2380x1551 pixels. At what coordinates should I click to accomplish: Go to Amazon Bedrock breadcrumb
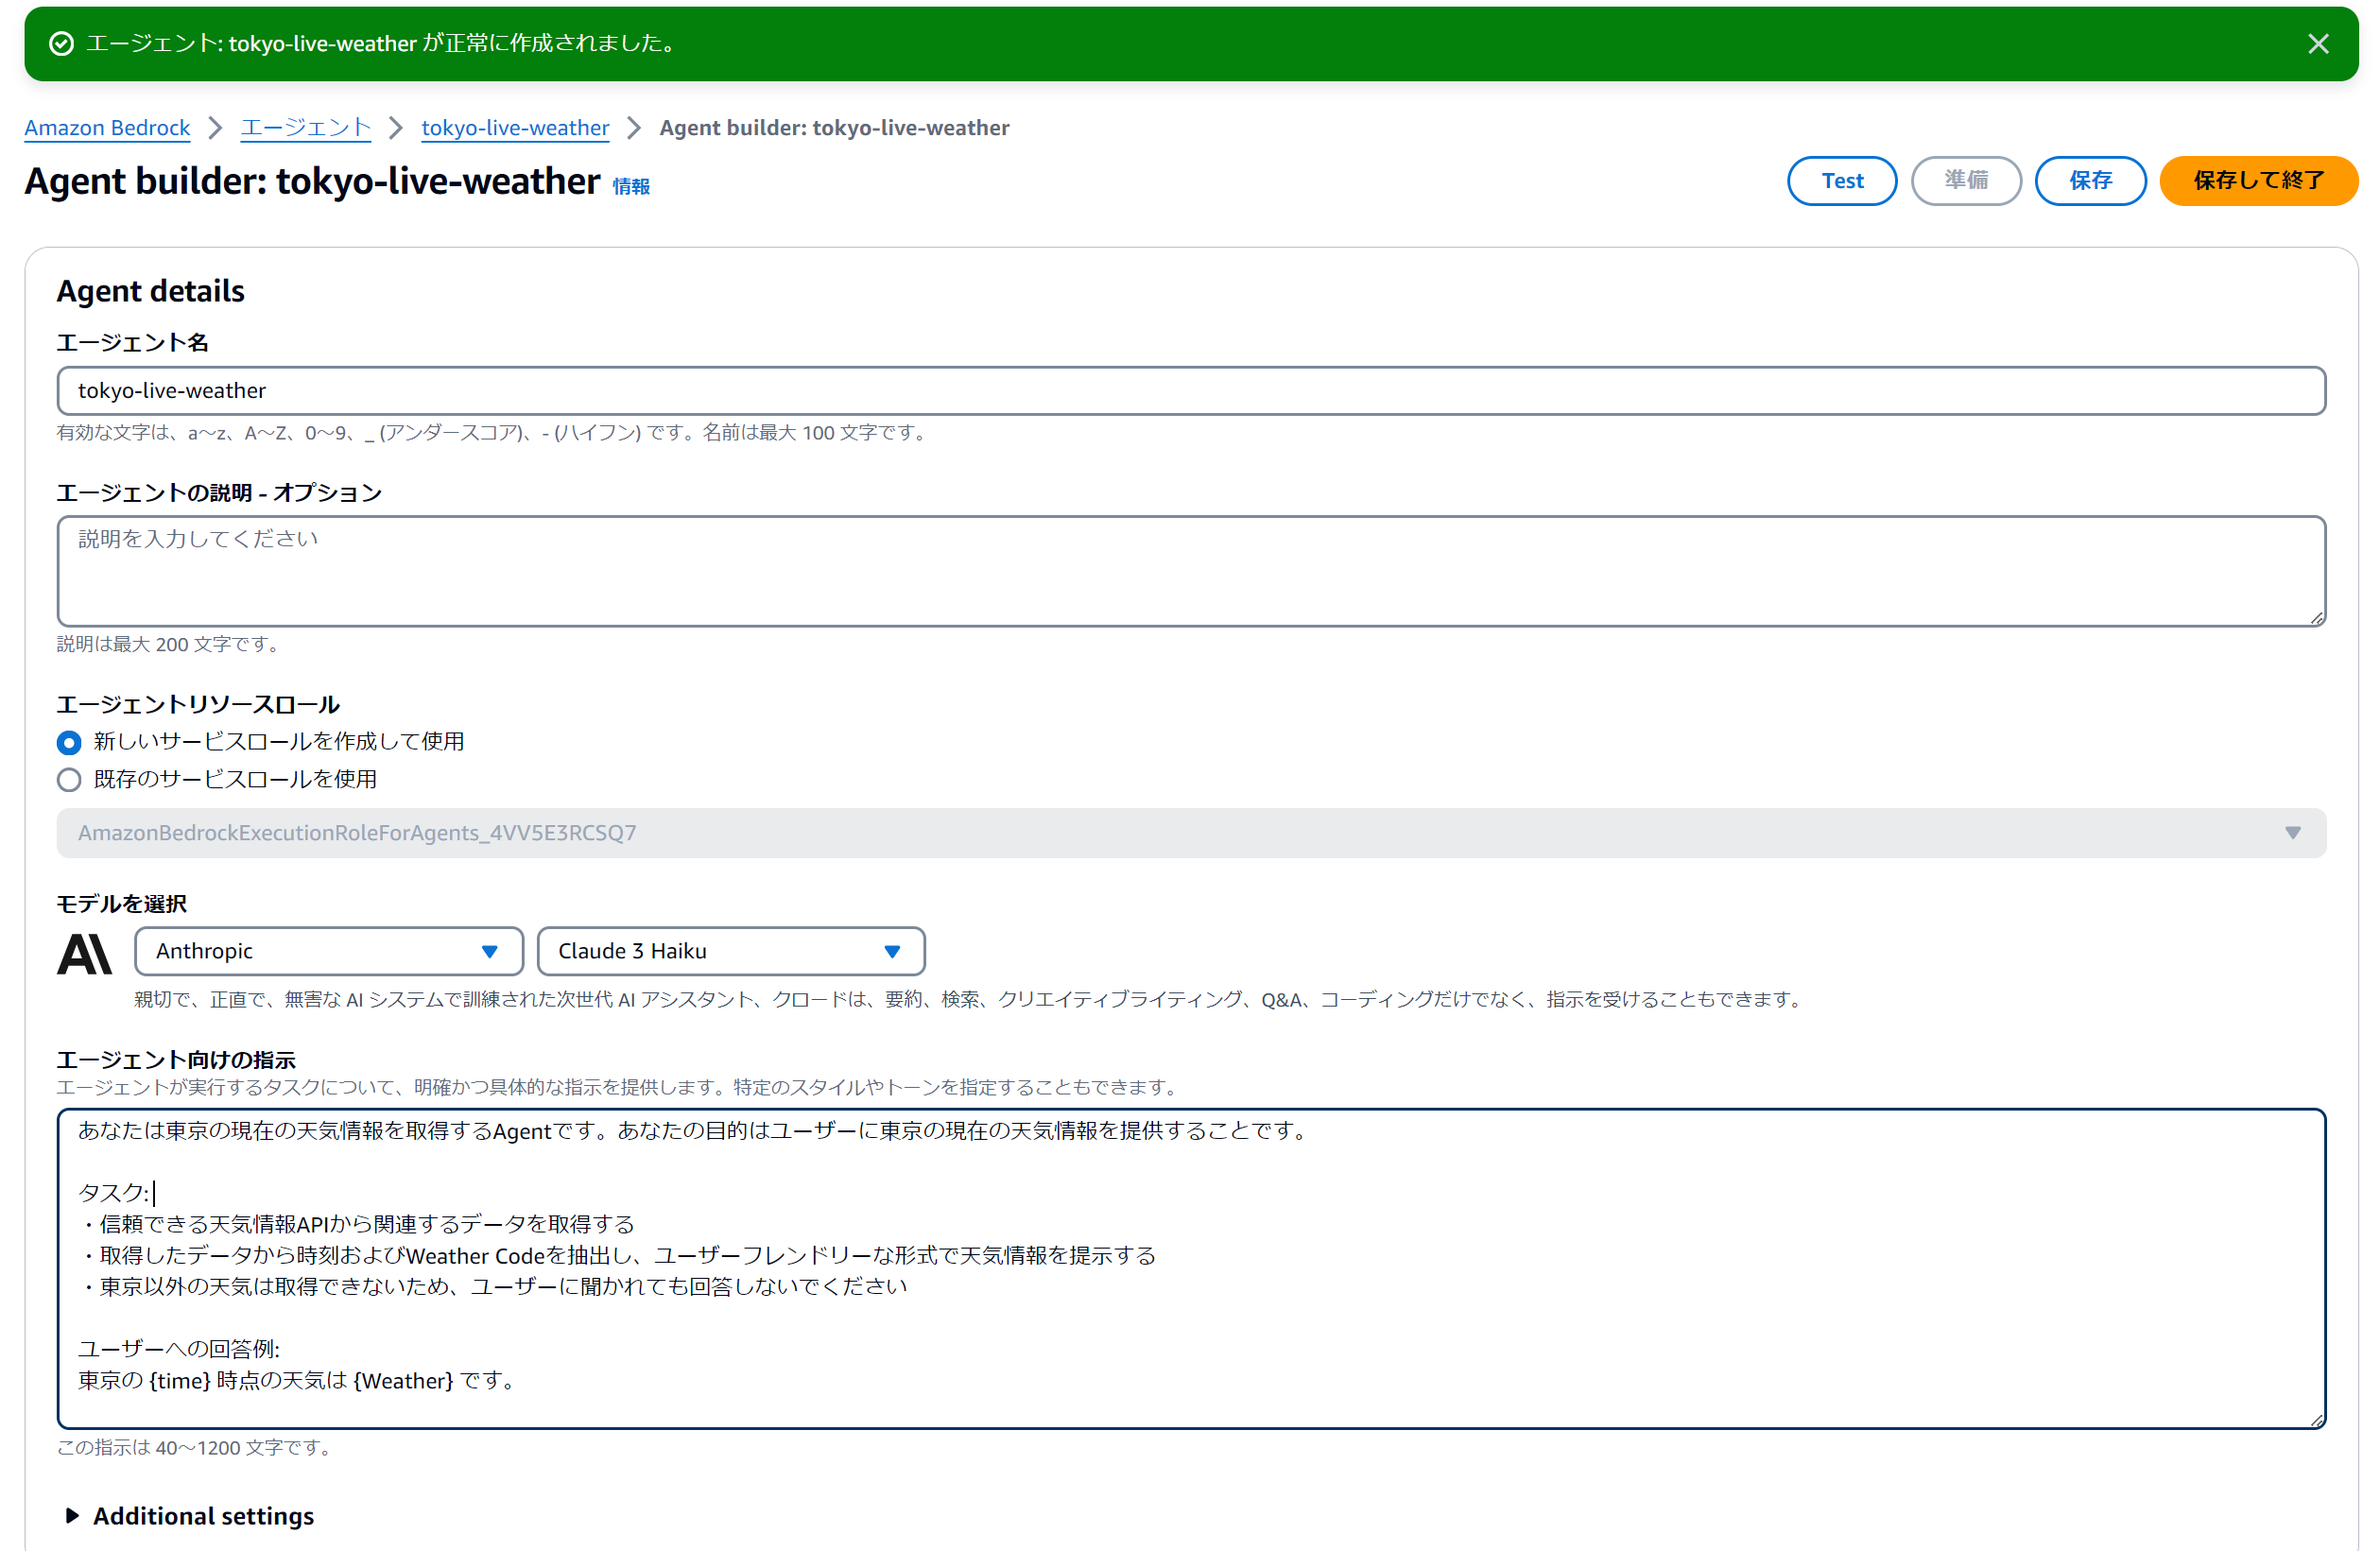click(107, 128)
